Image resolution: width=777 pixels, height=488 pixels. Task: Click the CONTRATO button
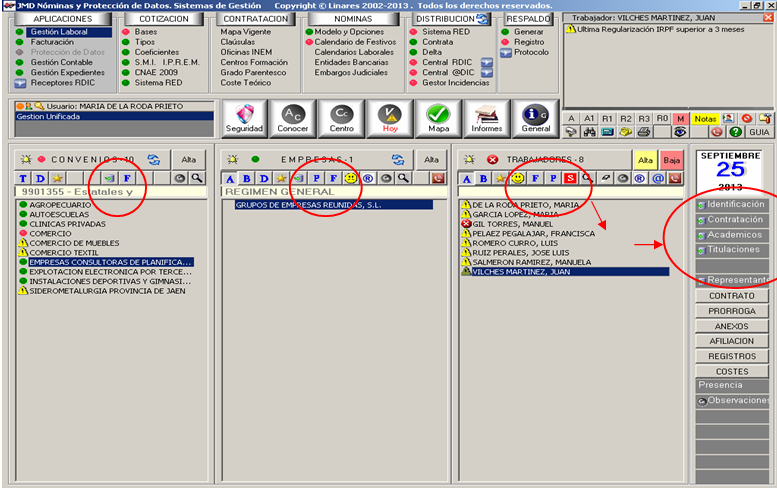click(732, 296)
